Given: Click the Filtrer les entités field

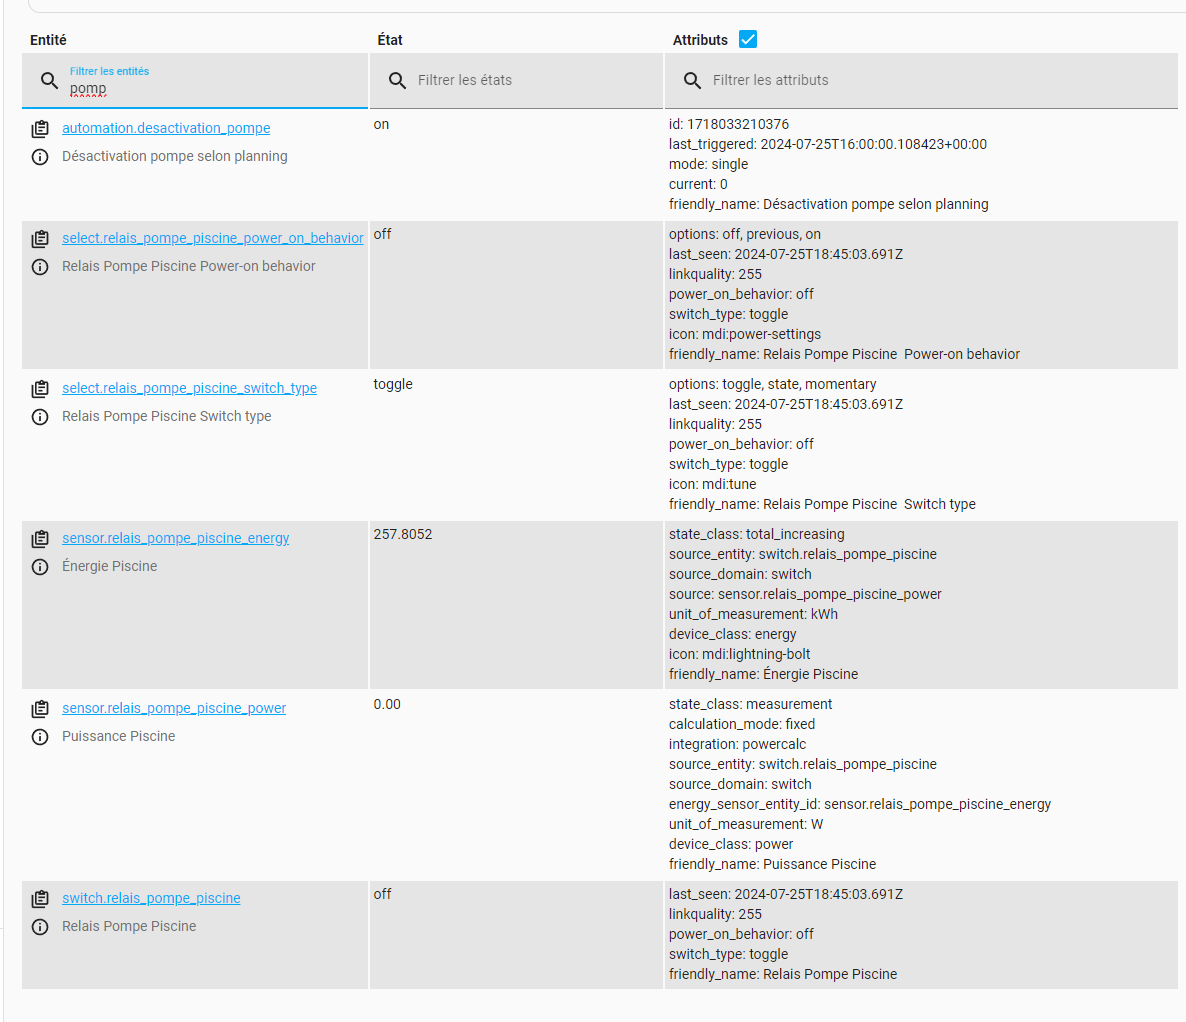Looking at the screenshot, I should point(195,81).
